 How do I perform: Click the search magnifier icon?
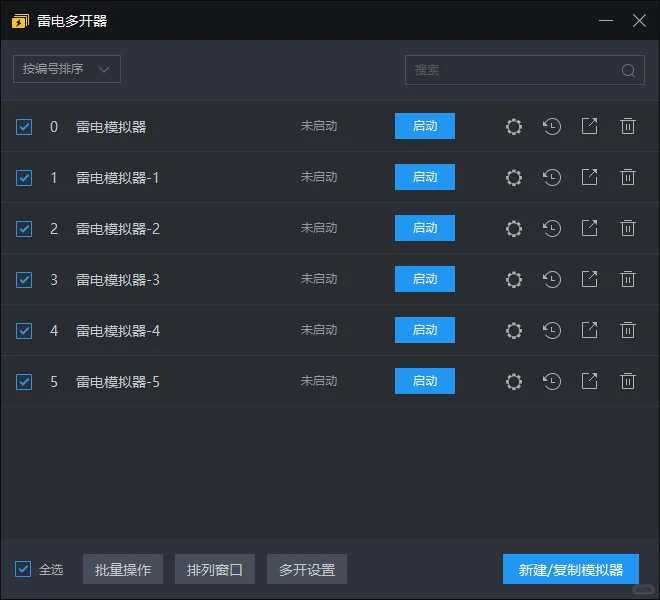(x=628, y=70)
